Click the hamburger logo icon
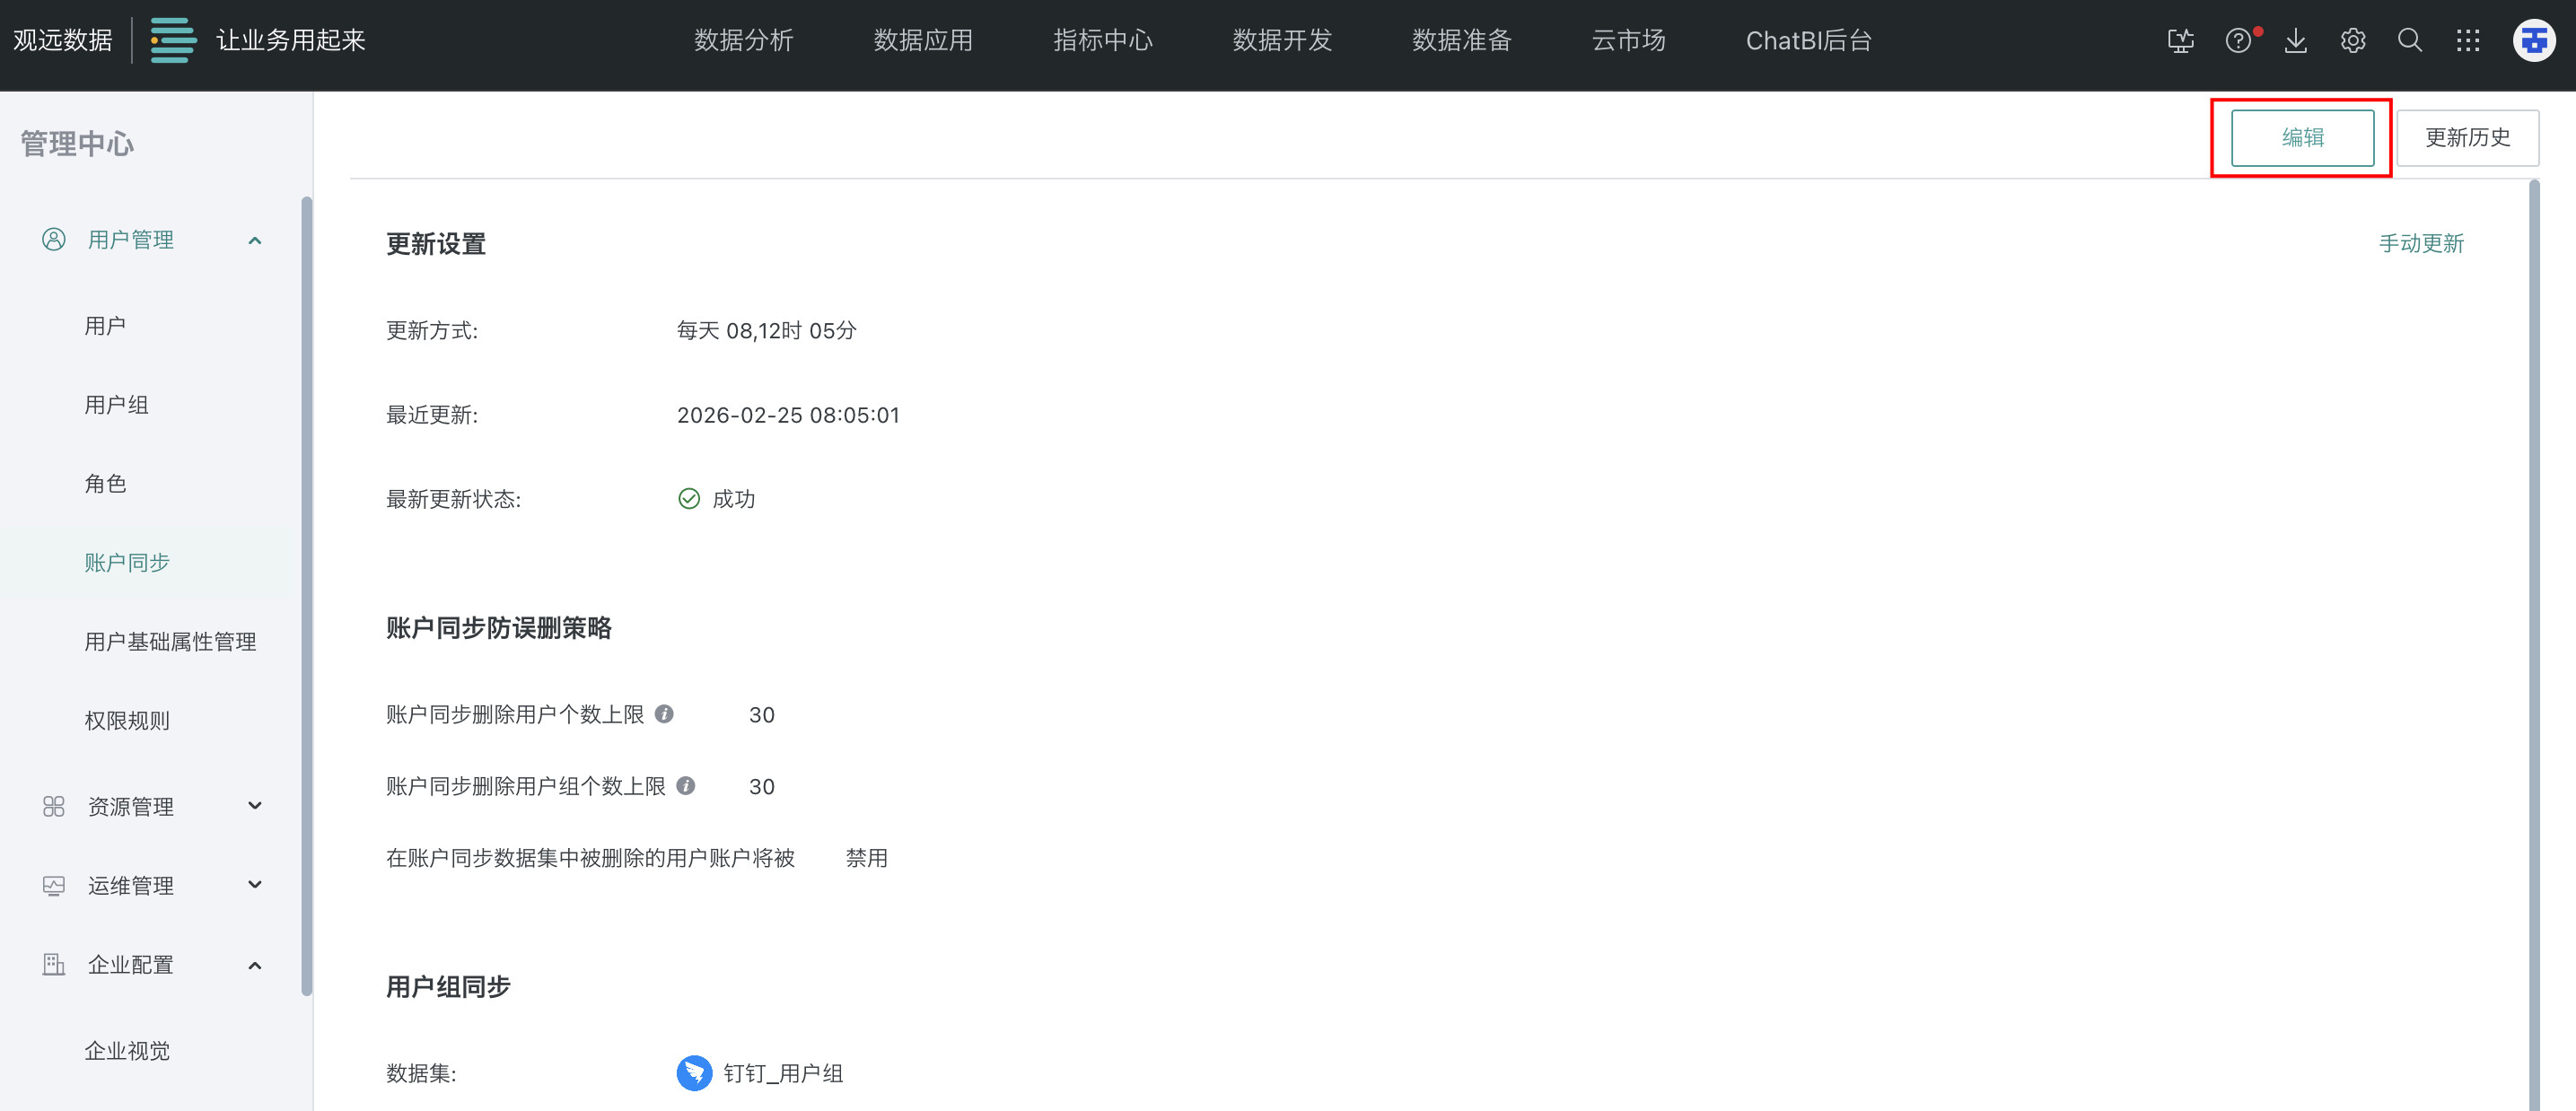2576x1111 pixels. (x=173, y=40)
